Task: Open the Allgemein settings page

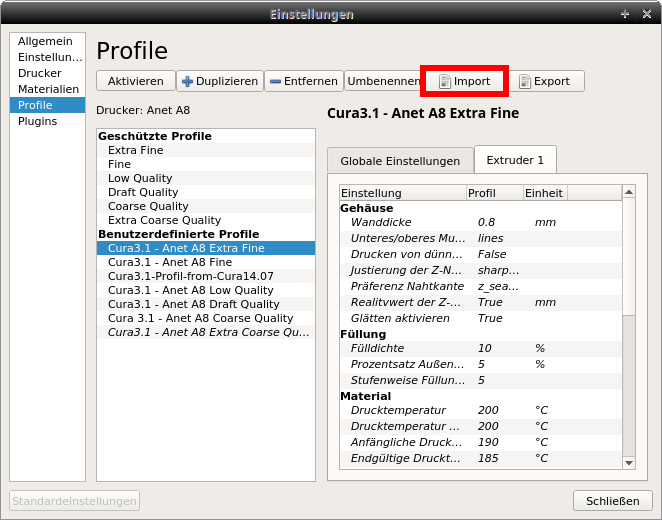Action: point(45,41)
